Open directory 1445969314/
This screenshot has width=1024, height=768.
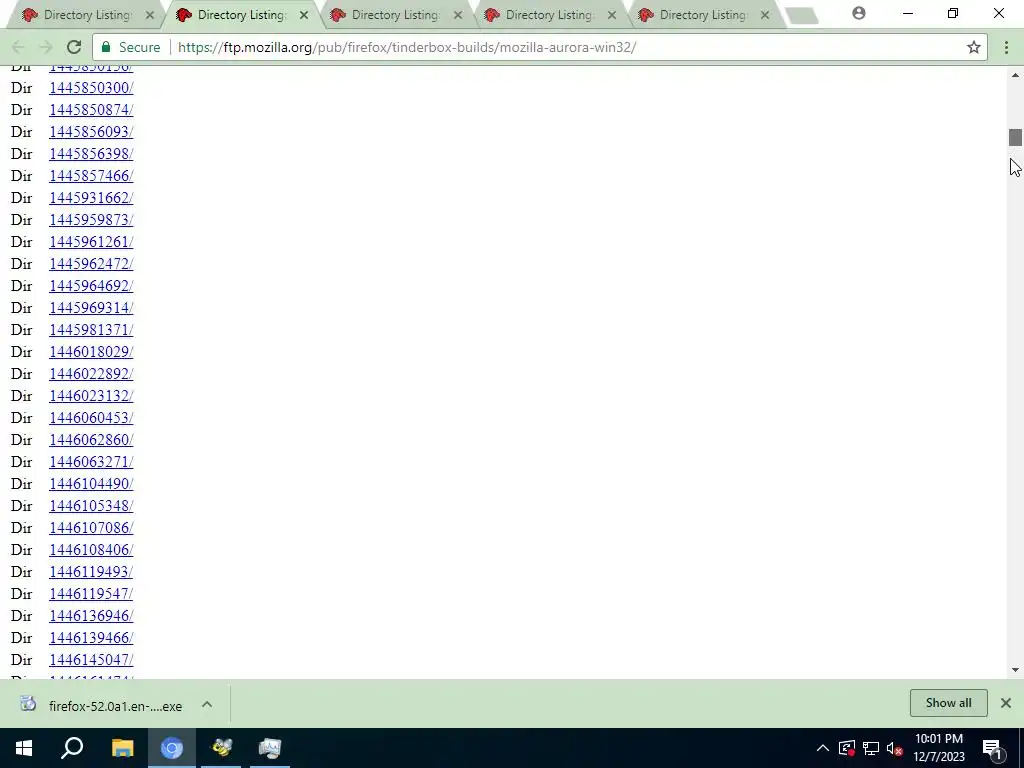91,308
